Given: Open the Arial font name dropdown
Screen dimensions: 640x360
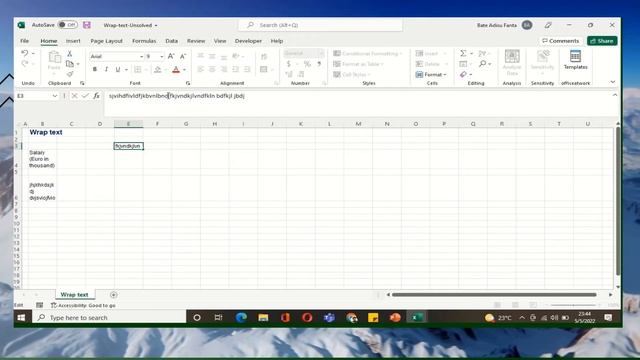Looking at the screenshot, I should (x=141, y=56).
